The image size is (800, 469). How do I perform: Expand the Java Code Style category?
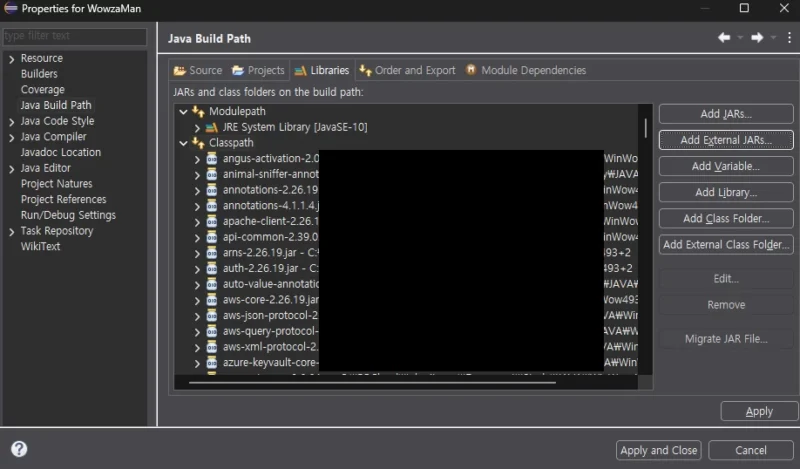point(11,122)
